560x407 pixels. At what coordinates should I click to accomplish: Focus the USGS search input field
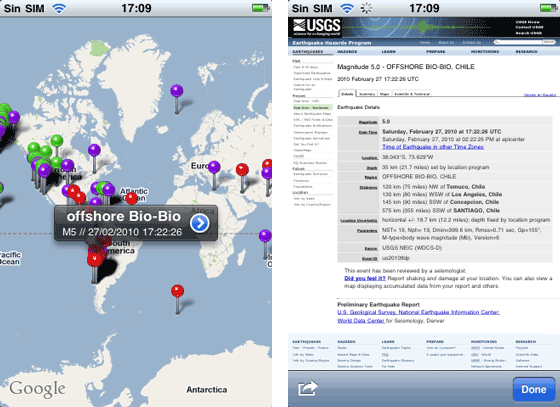pyautogui.click(x=518, y=42)
